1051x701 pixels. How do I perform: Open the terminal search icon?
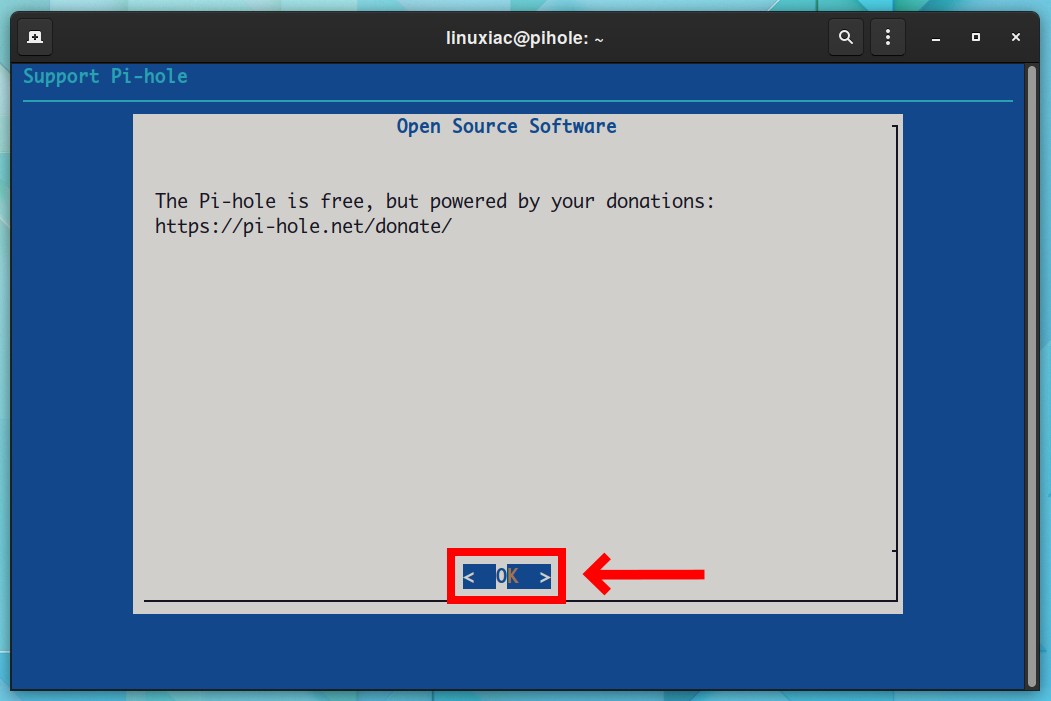846,38
